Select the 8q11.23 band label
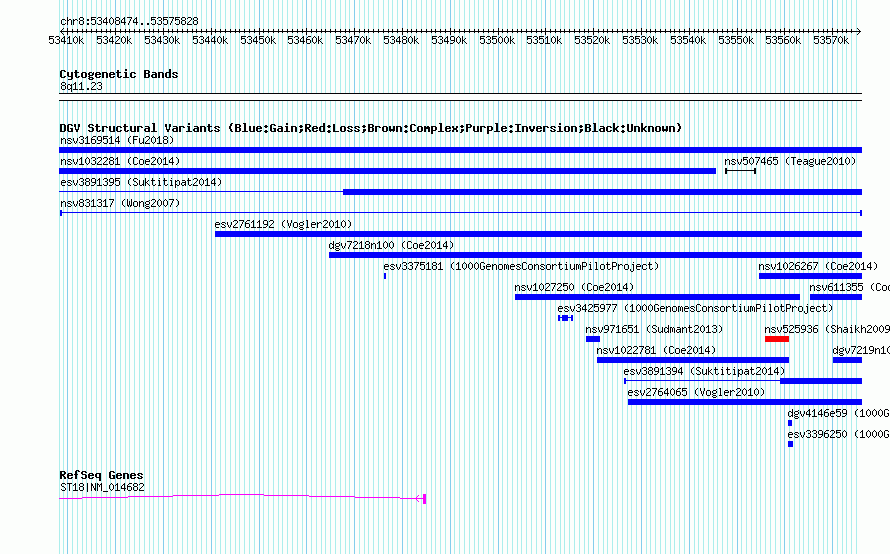 (81, 86)
